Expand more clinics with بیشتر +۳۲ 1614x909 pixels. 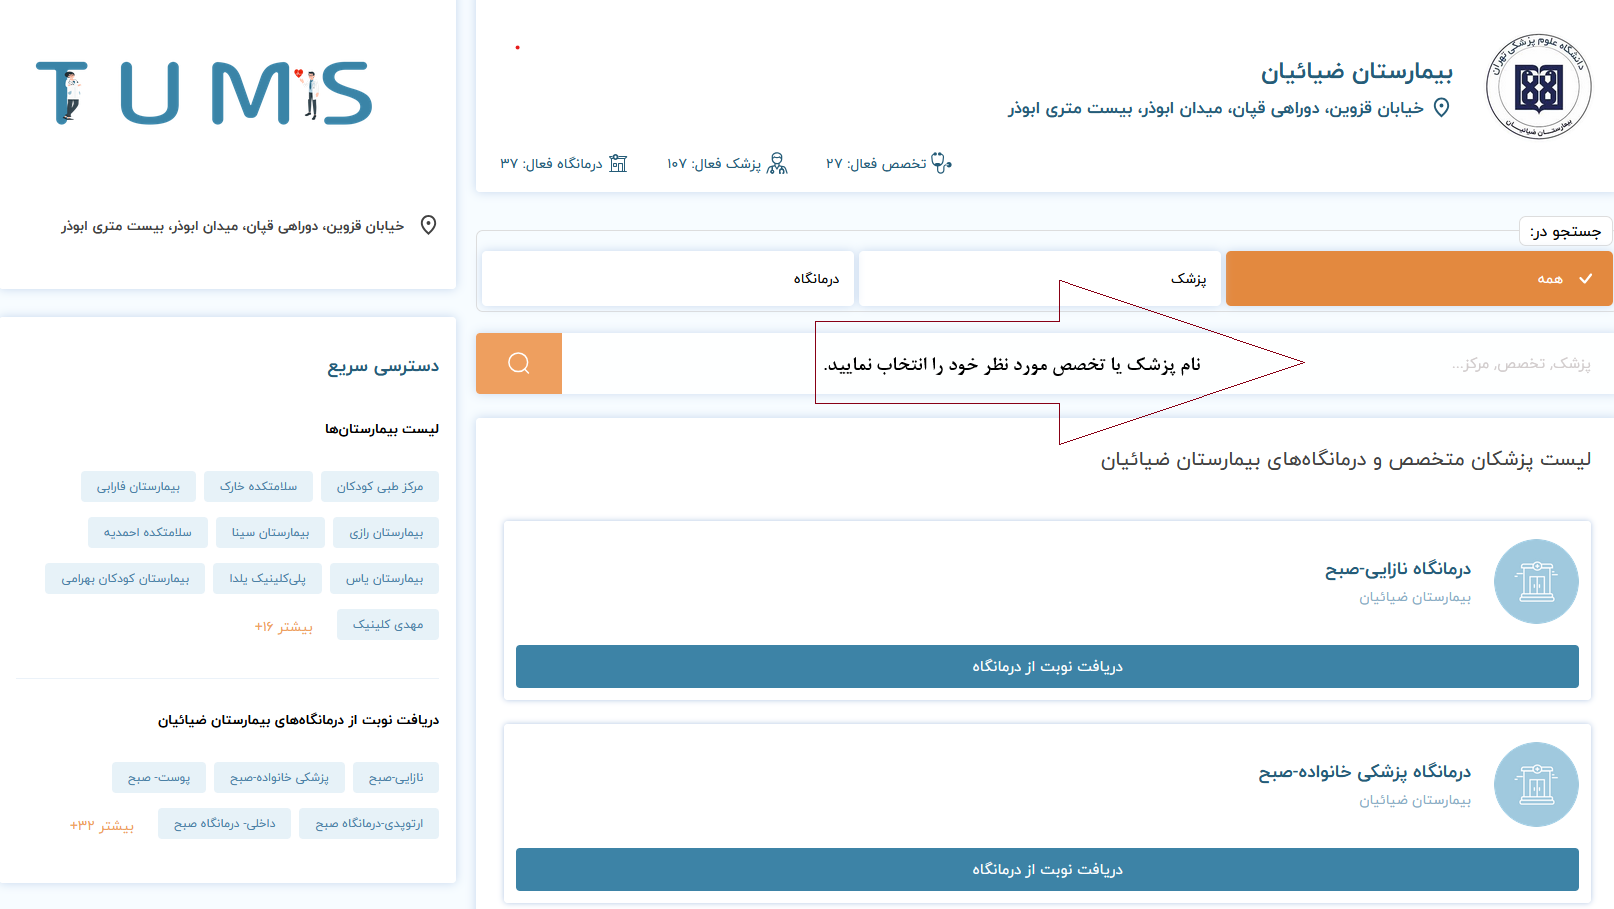[101, 825]
